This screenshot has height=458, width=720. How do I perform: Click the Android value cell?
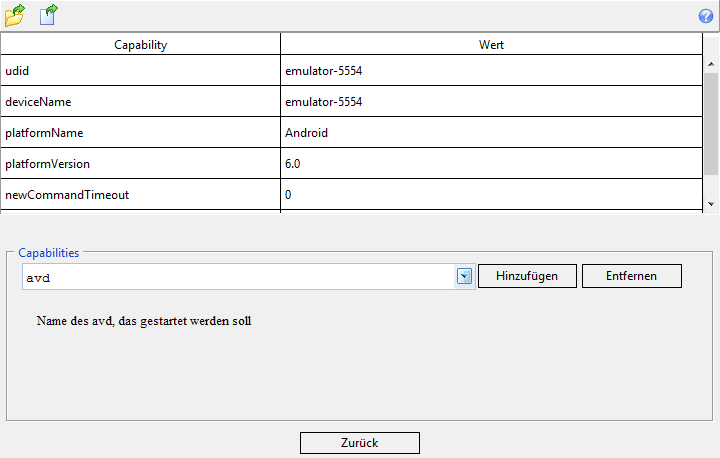491,133
